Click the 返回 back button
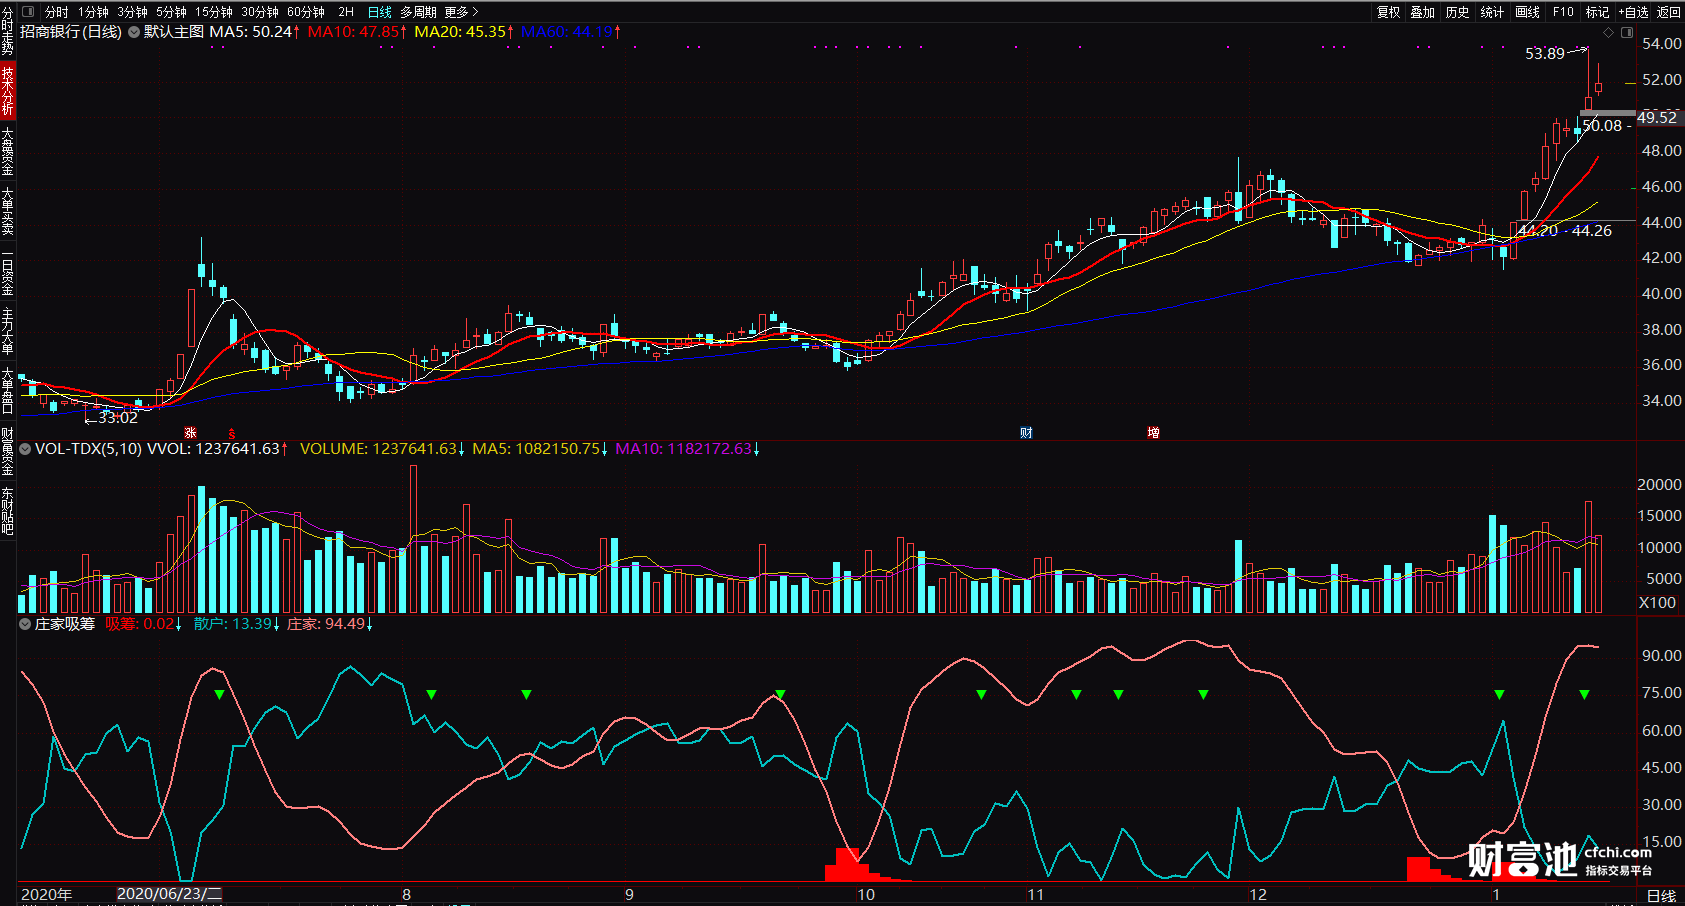This screenshot has width=1685, height=906. [1669, 12]
